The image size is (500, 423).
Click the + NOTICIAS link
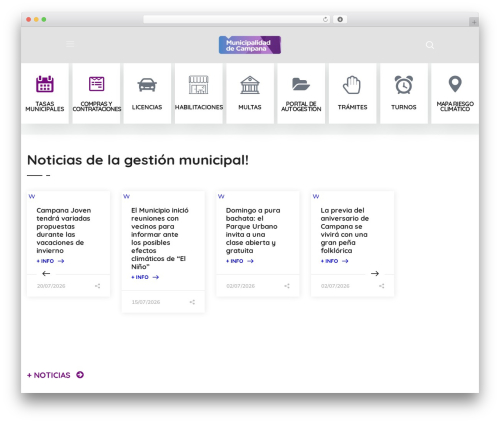pos(49,375)
